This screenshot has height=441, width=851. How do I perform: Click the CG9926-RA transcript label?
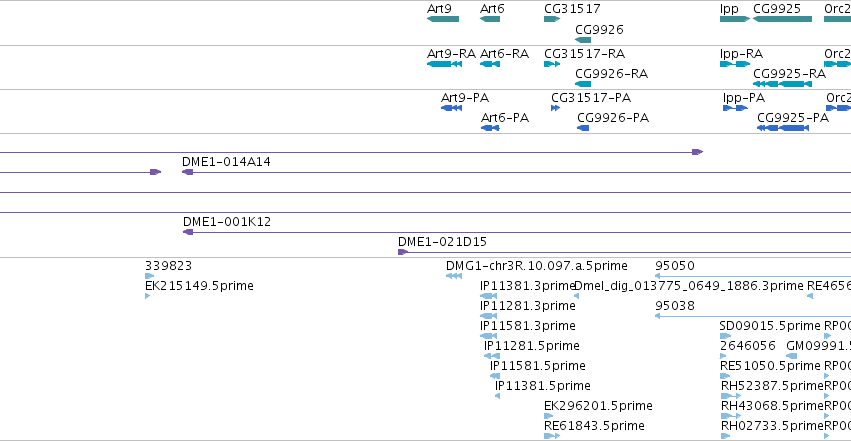tap(611, 74)
